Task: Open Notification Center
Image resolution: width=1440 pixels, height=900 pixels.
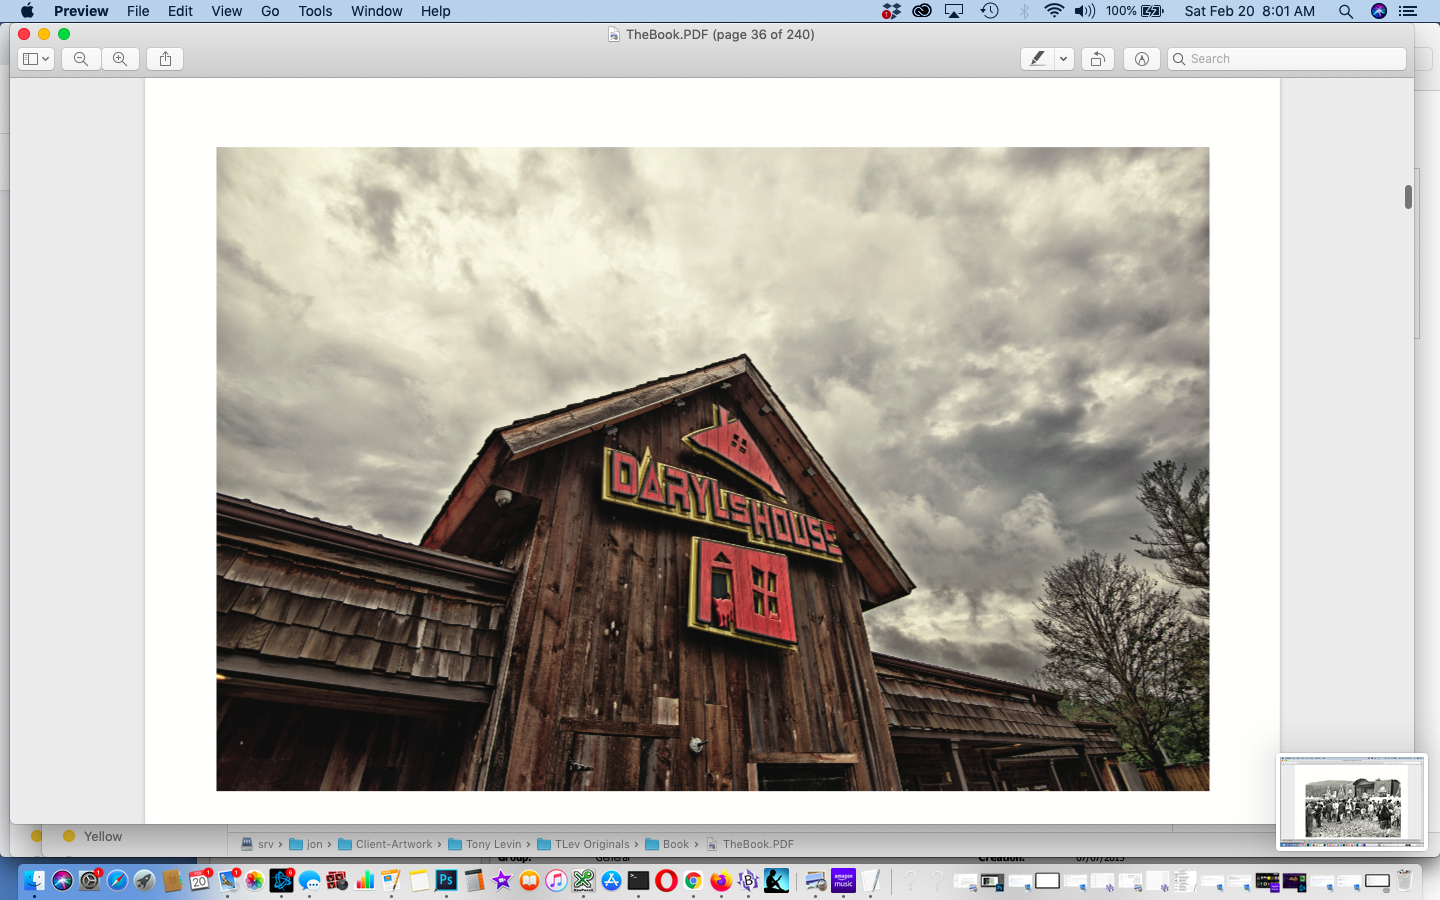Action: tap(1408, 11)
